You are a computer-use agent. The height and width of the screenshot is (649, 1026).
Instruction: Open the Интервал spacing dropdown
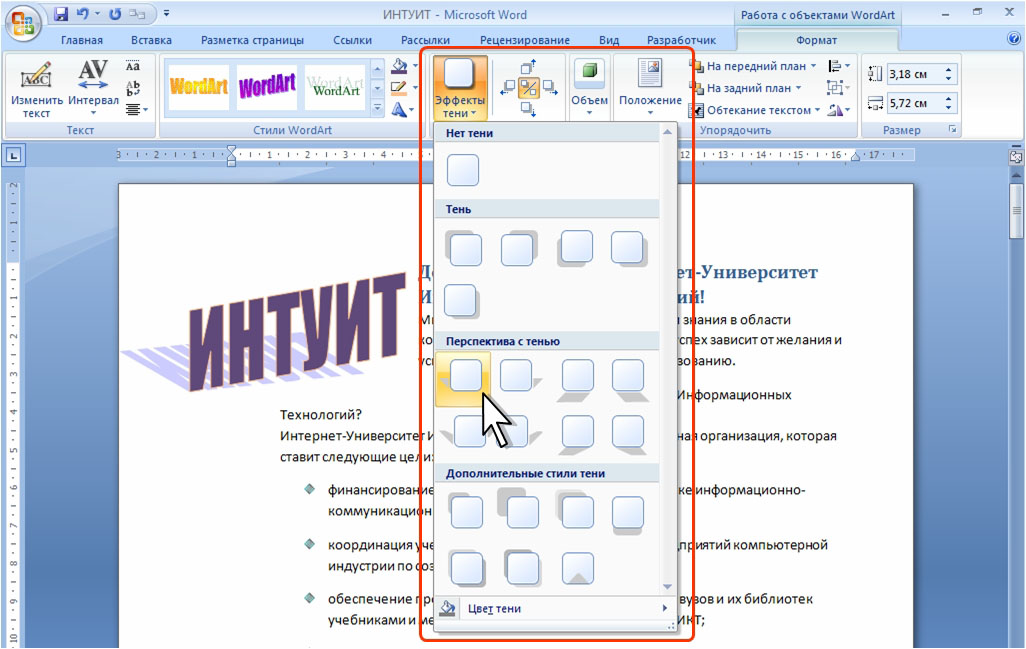click(x=93, y=89)
